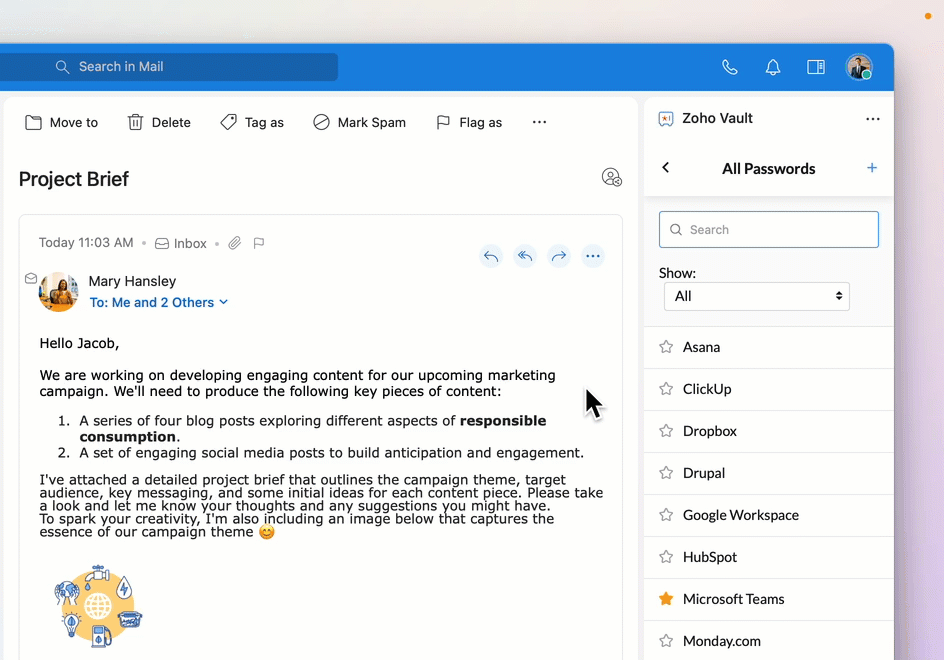944x660 pixels.
Task: Click sender name Mary Hansley
Action: 132,281
